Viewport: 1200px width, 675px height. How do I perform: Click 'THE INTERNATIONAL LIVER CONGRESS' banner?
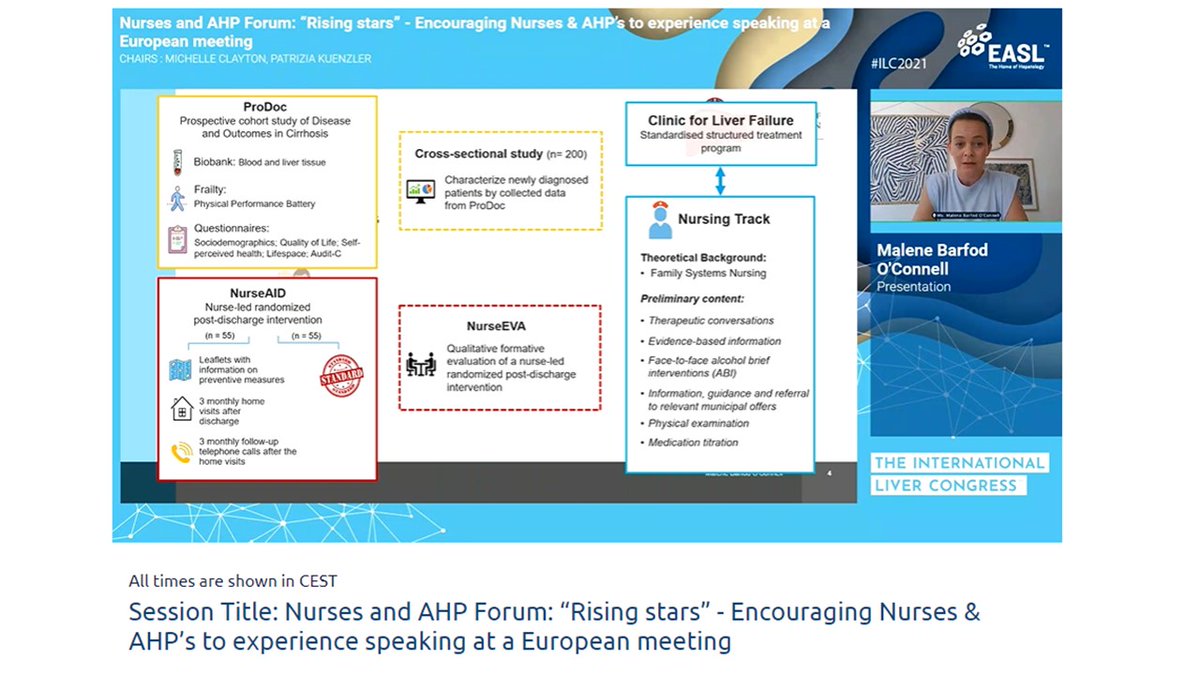pos(959,474)
